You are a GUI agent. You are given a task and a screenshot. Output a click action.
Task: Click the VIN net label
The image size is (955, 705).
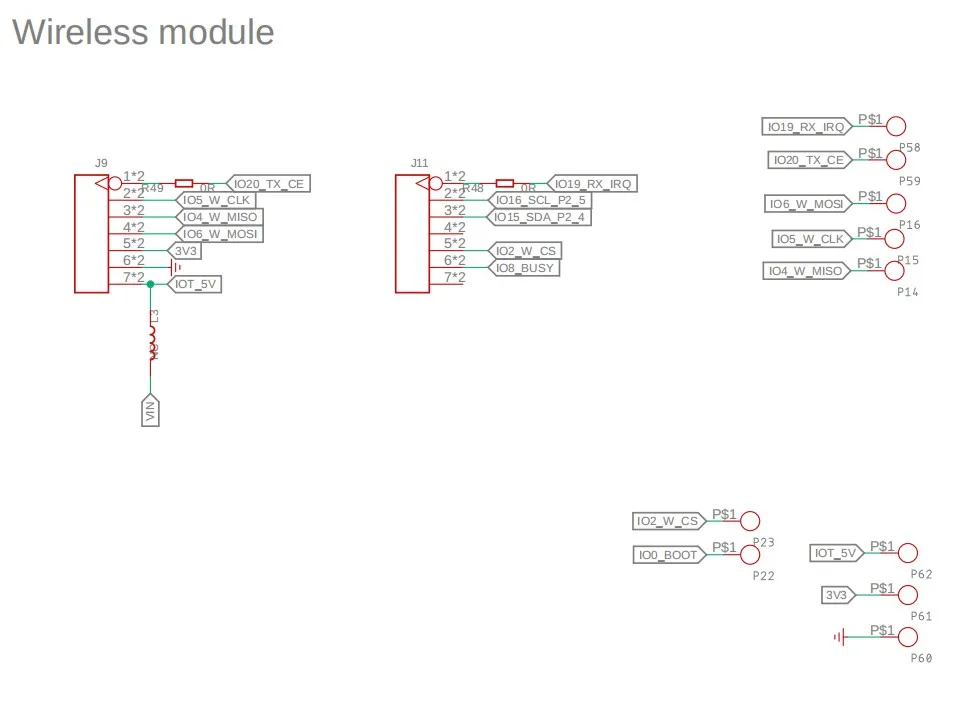[x=150, y=410]
